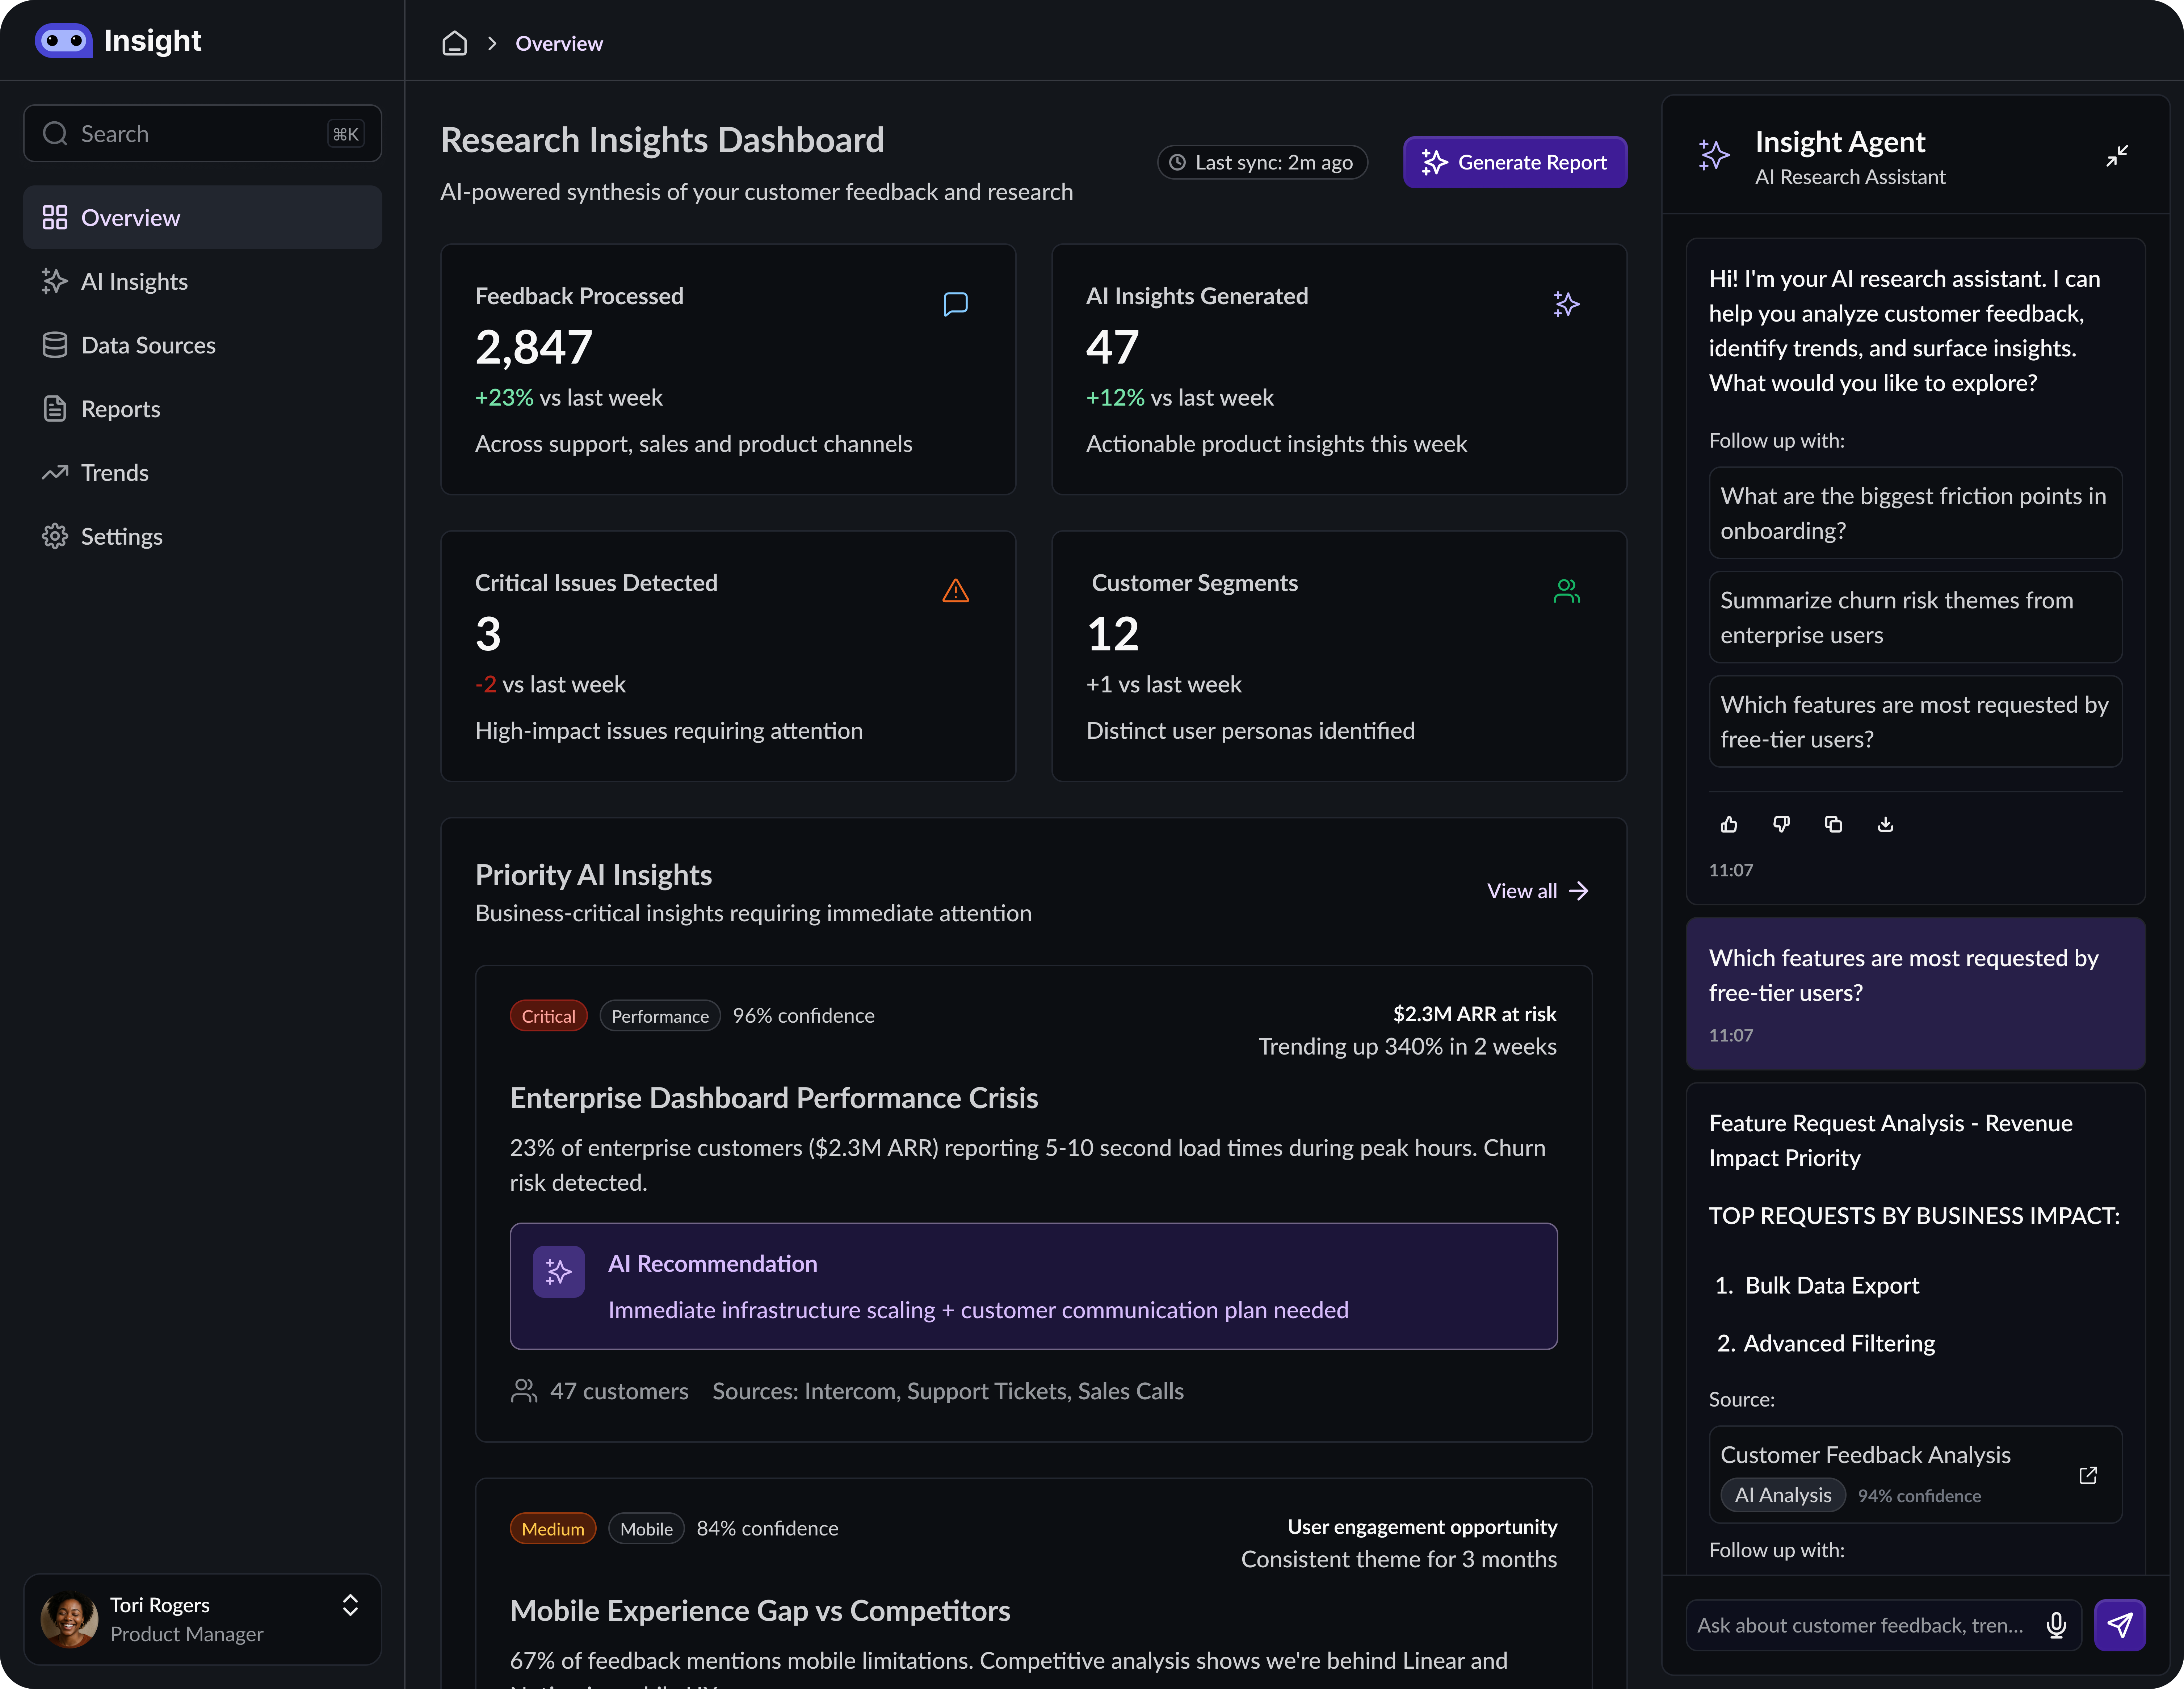This screenshot has height=1689, width=2184.
Task: Go to home via breadcrumb icon
Action: coord(455,43)
